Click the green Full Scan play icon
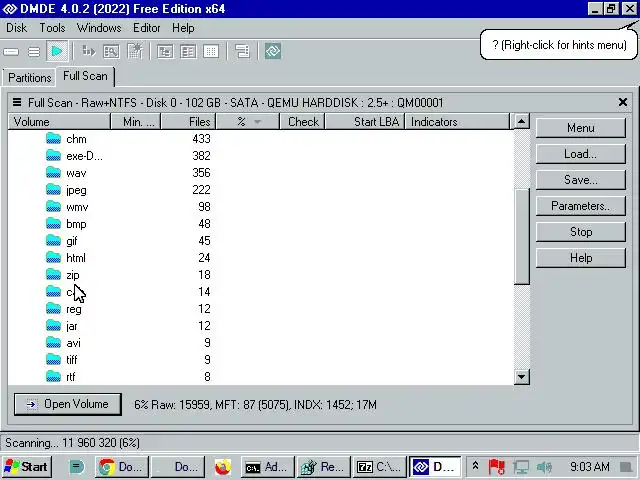Screen dimensions: 640x480 point(57,51)
